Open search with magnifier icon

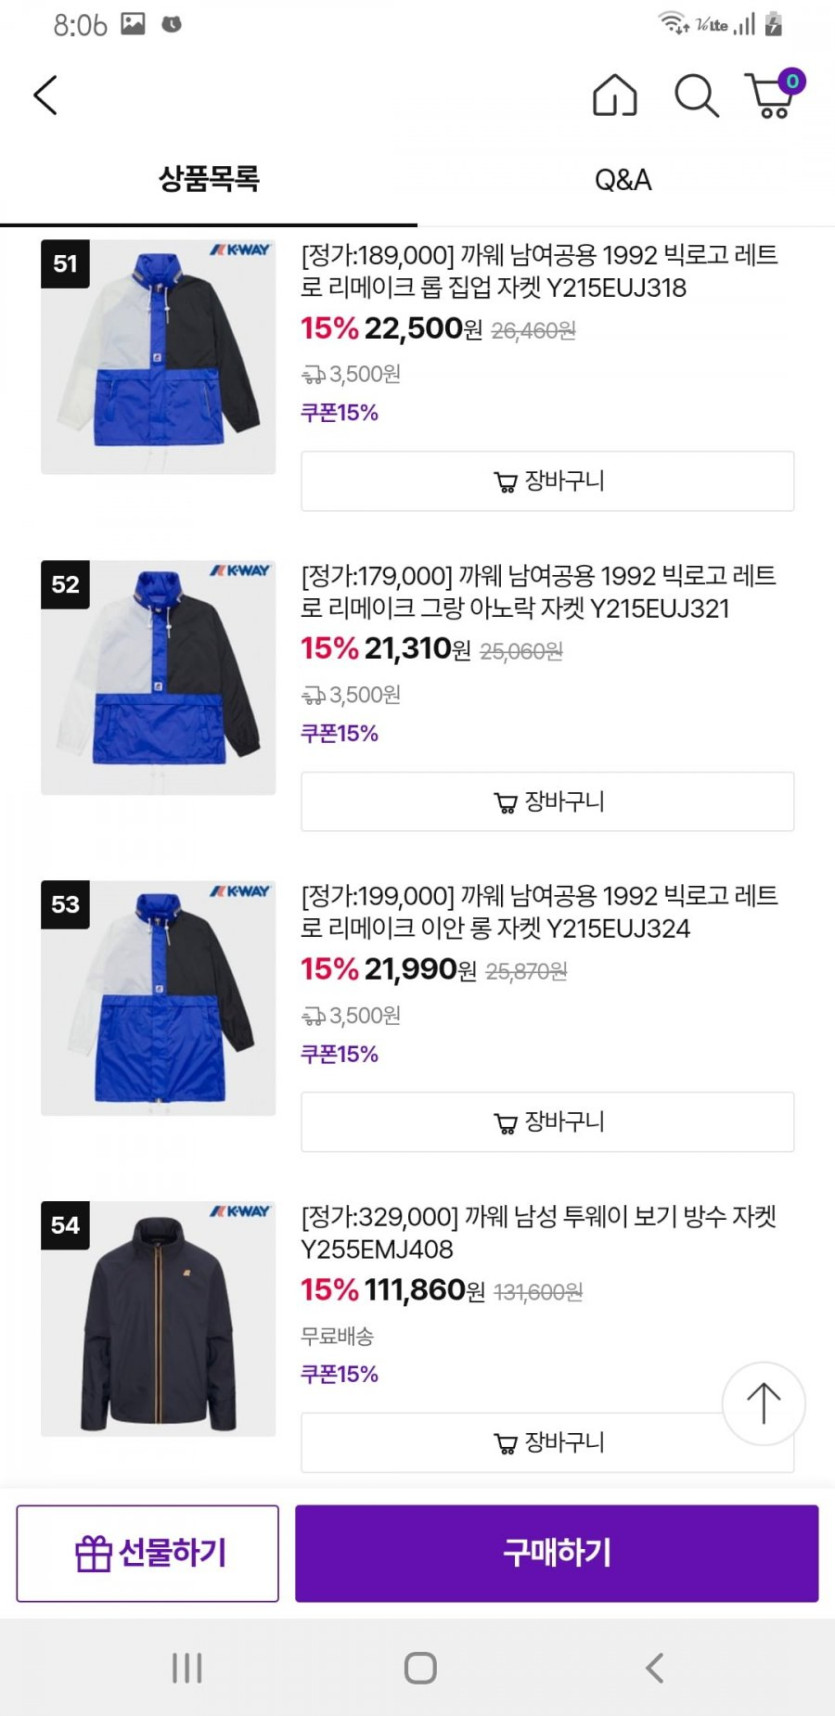[x=696, y=96]
